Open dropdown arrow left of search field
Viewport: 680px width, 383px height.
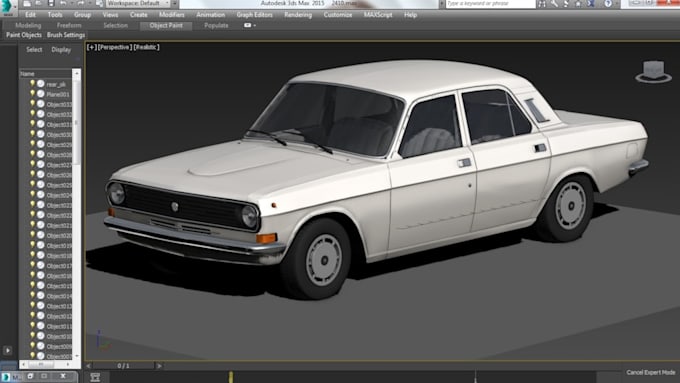click(442, 3)
